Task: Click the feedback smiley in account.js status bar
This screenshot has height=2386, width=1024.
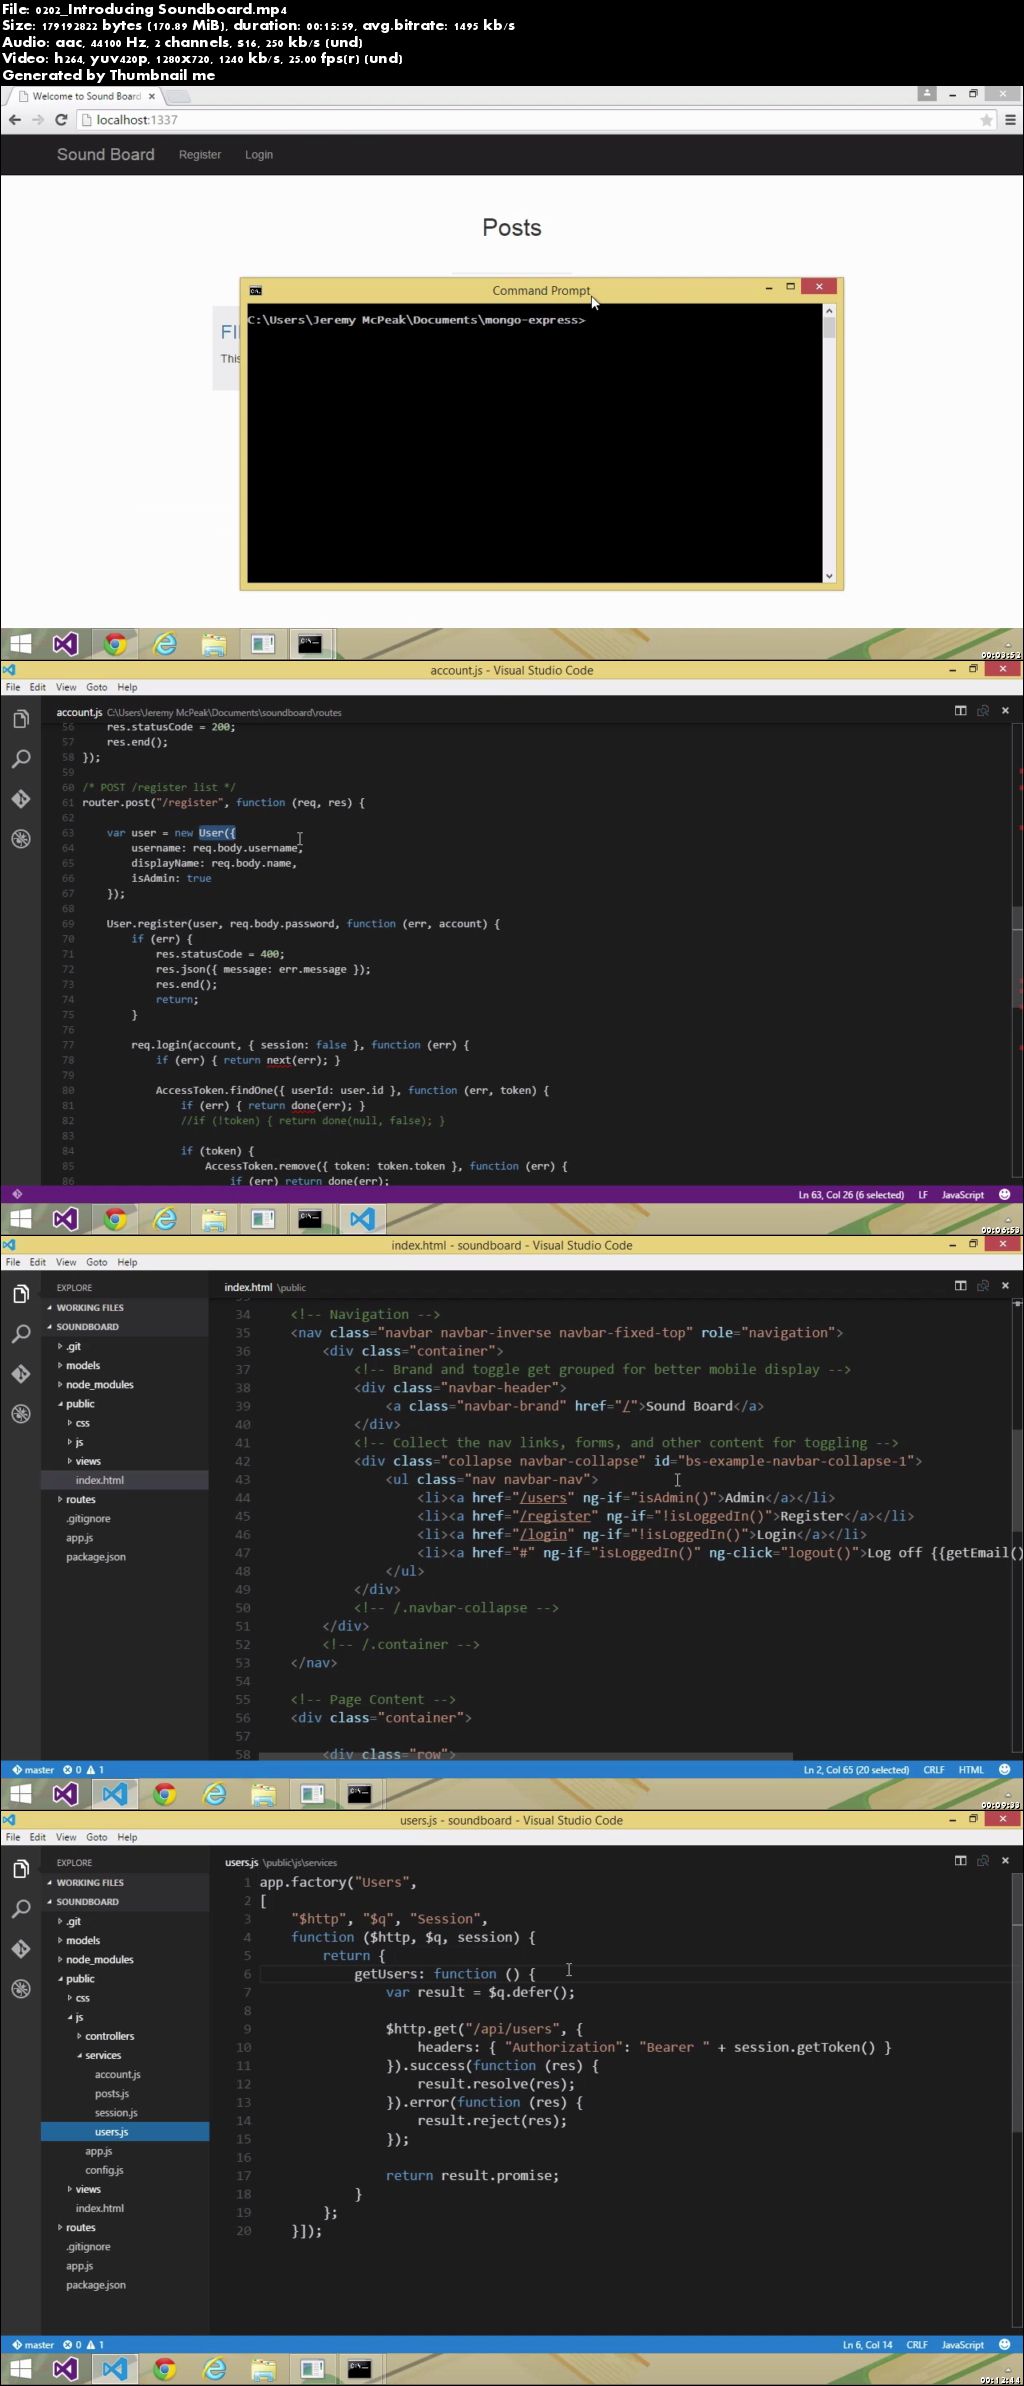Action: click(1005, 1195)
